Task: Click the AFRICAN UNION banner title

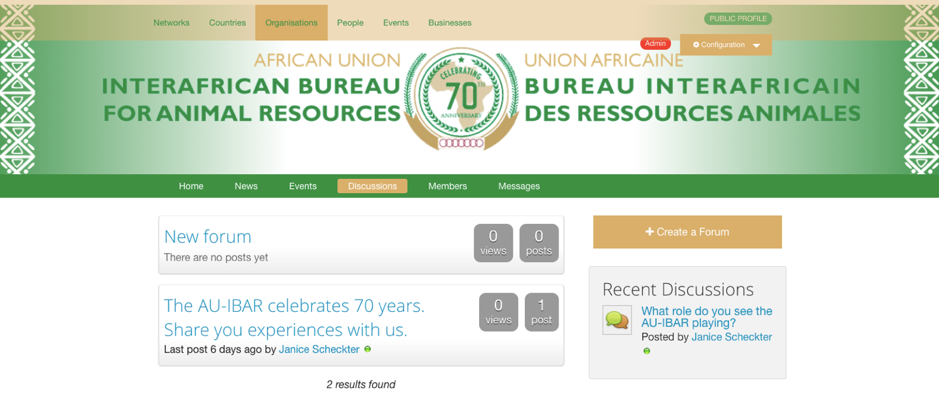Action: point(327,60)
